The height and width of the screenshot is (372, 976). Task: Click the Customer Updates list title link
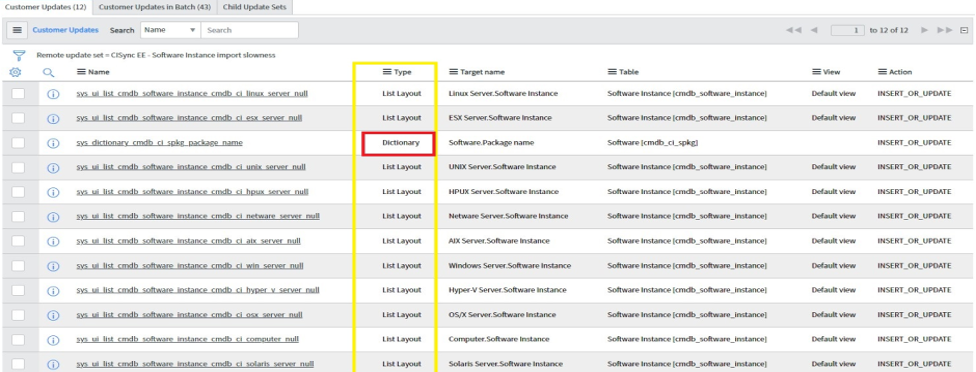pos(65,30)
